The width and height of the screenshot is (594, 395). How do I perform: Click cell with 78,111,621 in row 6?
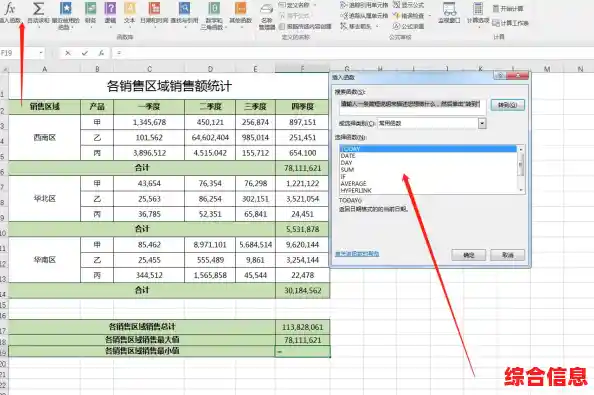click(x=303, y=168)
